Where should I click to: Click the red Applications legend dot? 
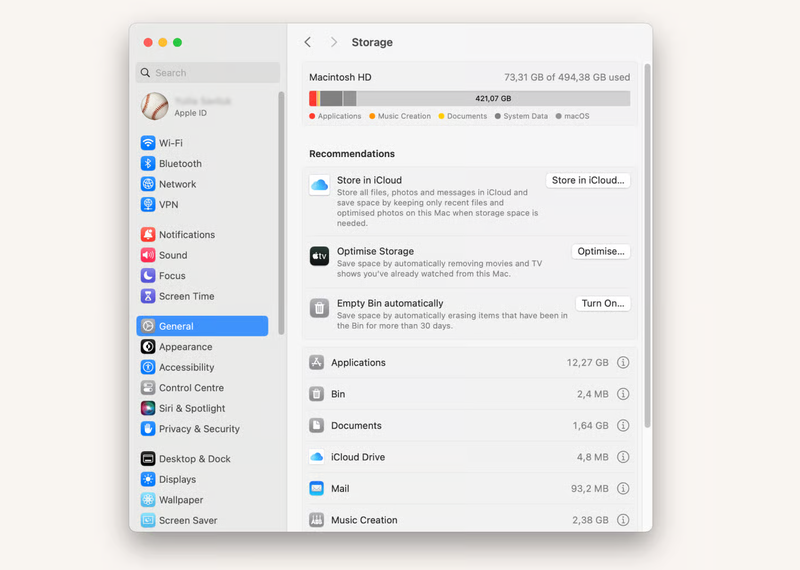click(x=312, y=116)
